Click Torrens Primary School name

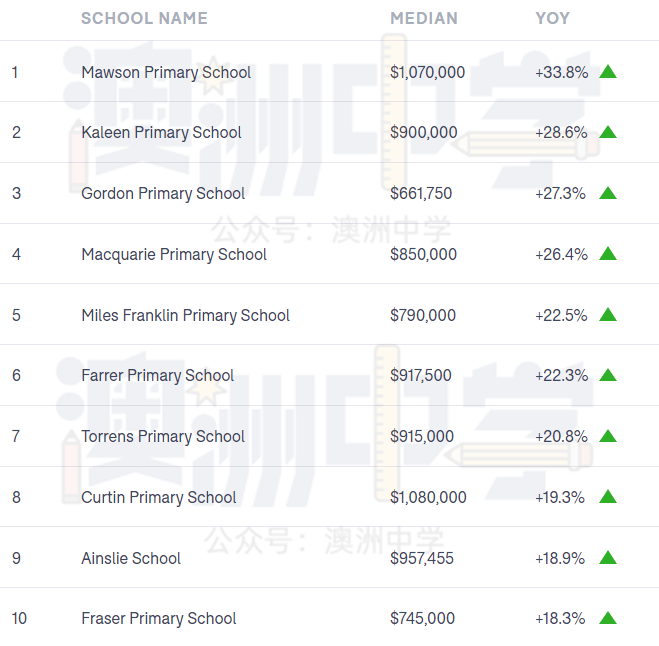point(163,436)
